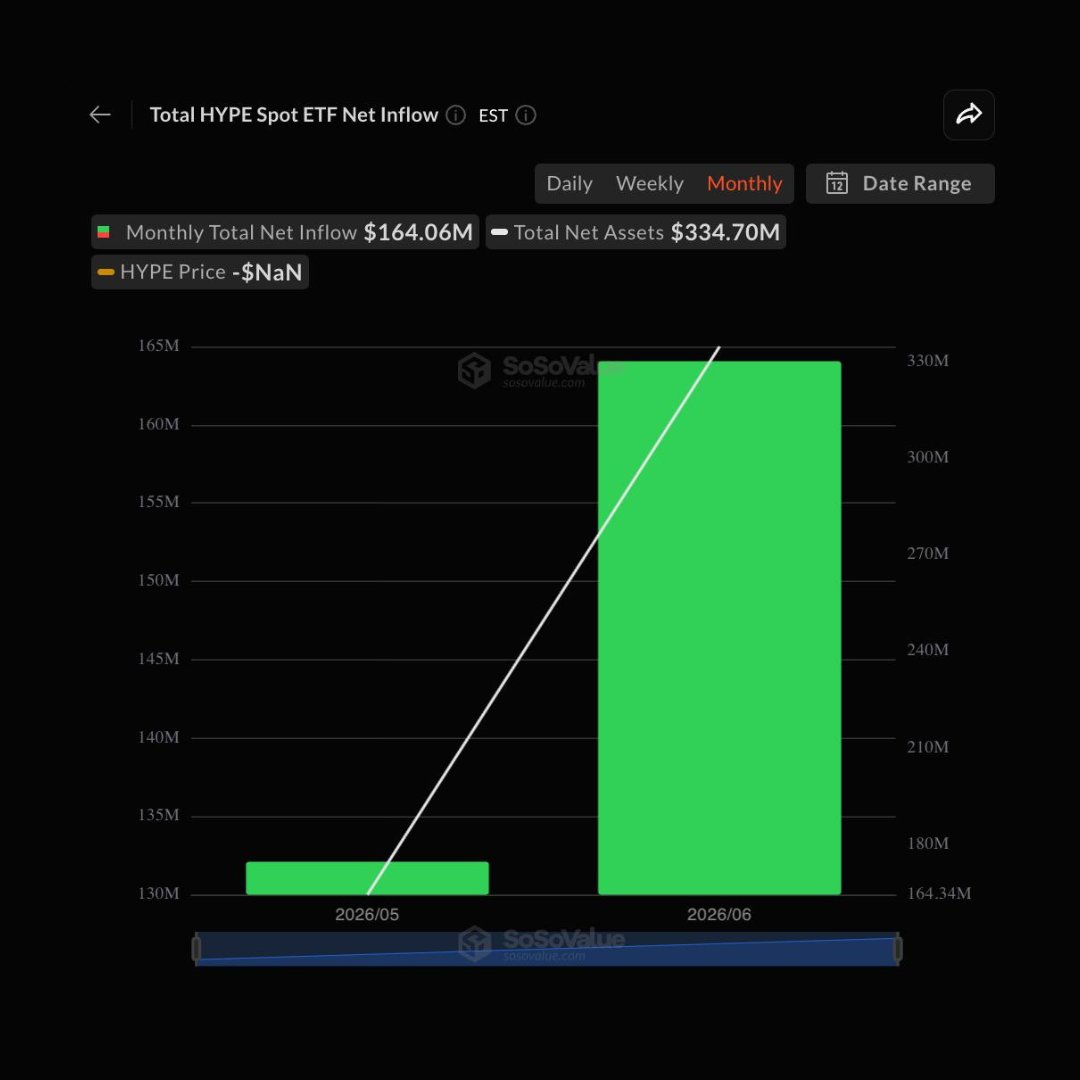Click the -$NaN price value
The image size is (1080, 1080).
(x=267, y=273)
